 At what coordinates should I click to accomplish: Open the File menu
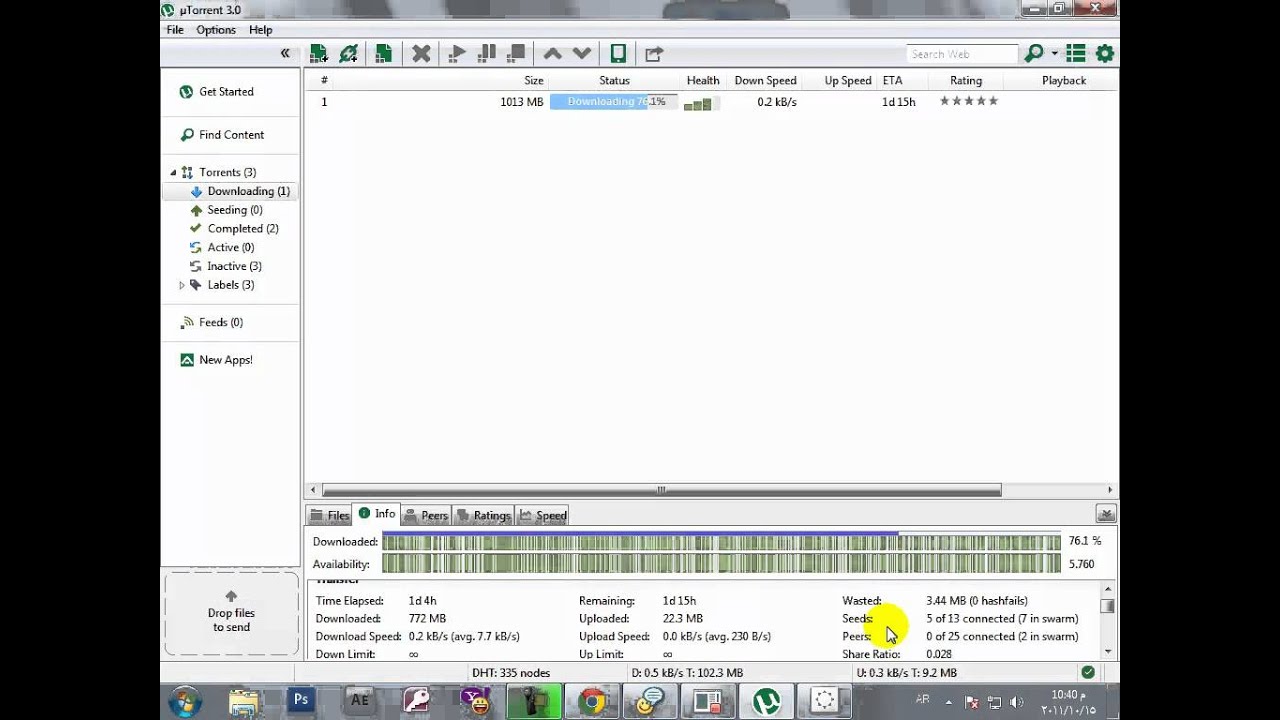coord(175,30)
